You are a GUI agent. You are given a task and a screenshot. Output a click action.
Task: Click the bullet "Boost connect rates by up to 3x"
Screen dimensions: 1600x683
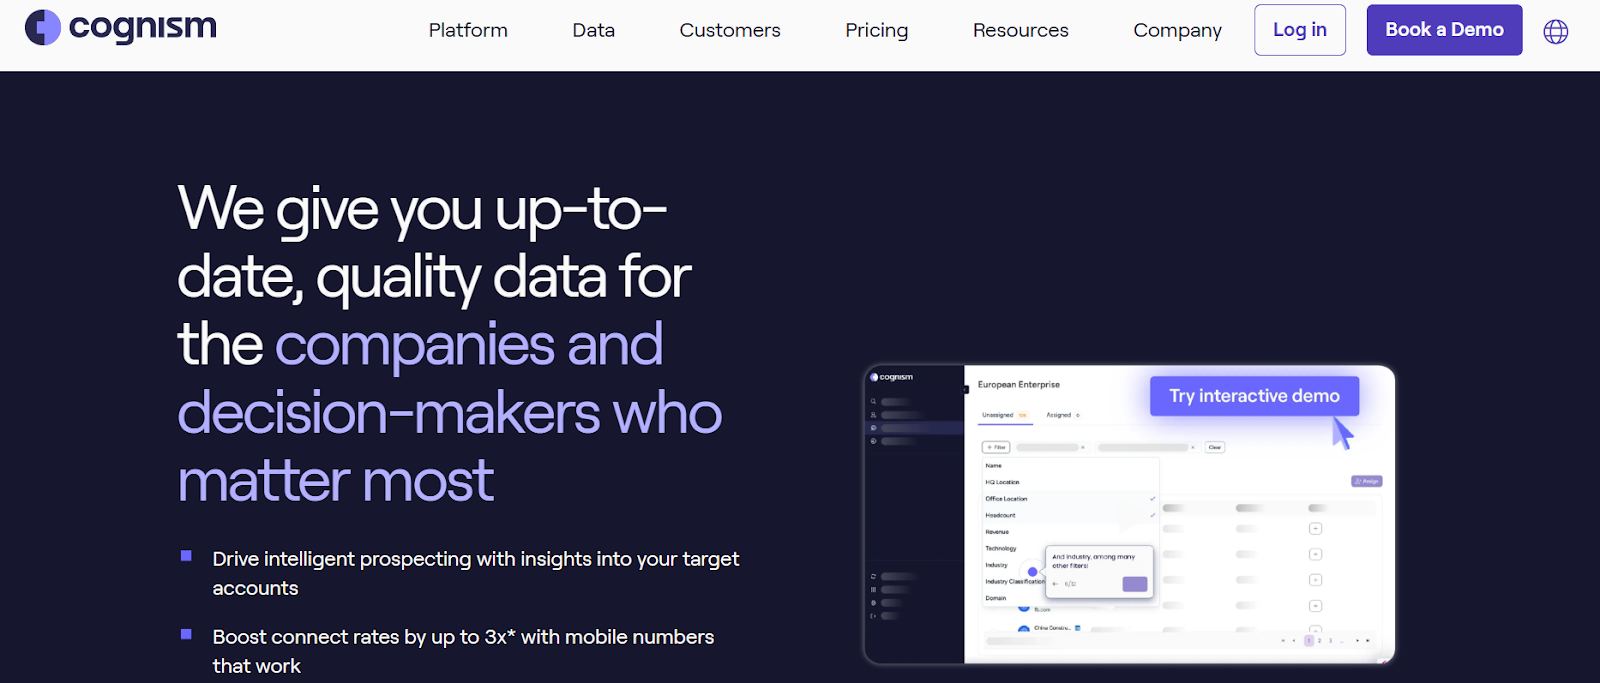pos(463,651)
